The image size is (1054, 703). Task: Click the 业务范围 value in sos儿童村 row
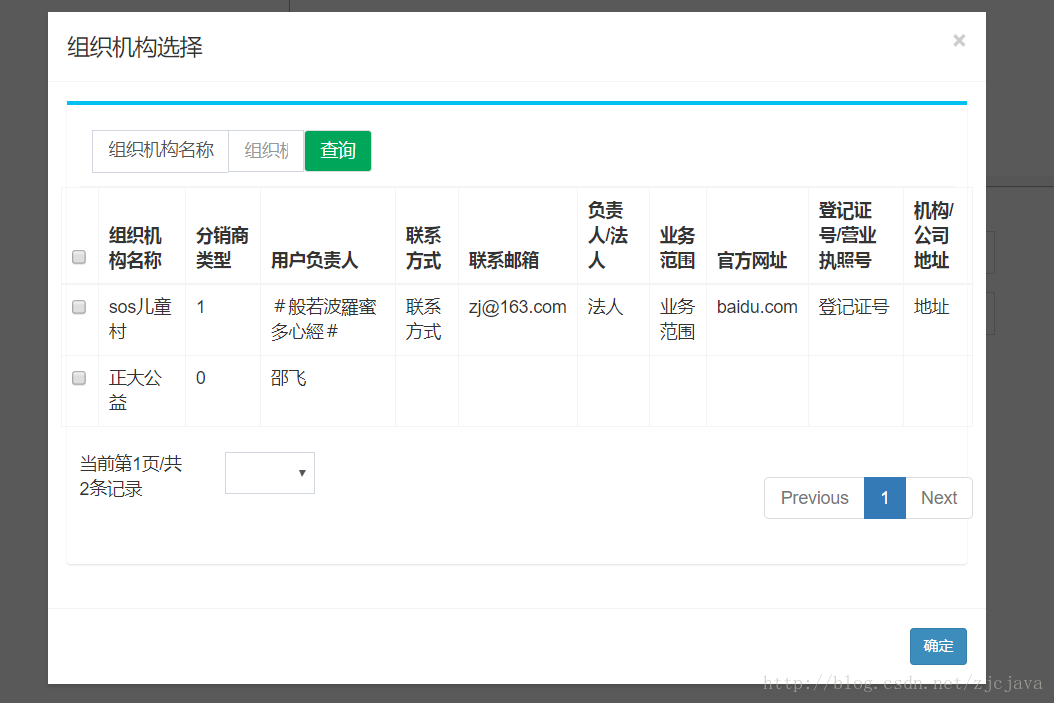pos(678,319)
